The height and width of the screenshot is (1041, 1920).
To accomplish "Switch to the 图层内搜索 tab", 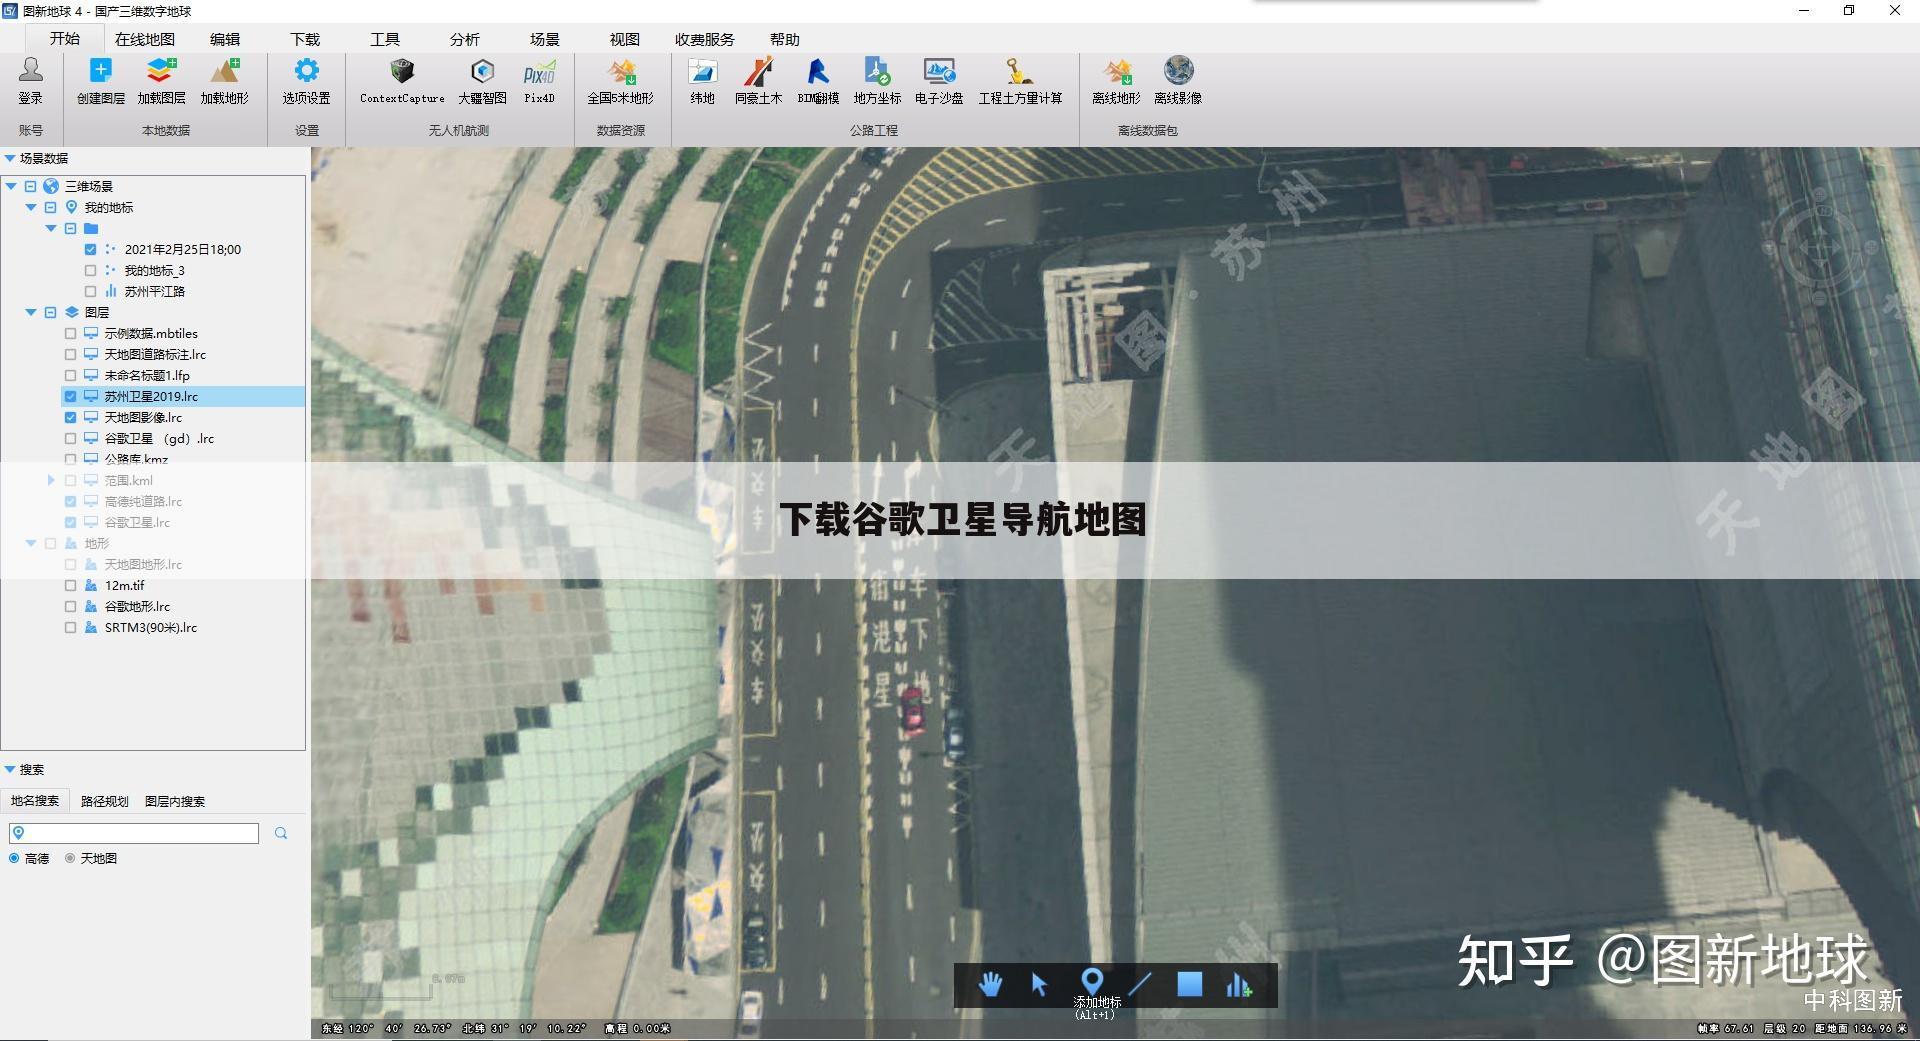I will 175,801.
